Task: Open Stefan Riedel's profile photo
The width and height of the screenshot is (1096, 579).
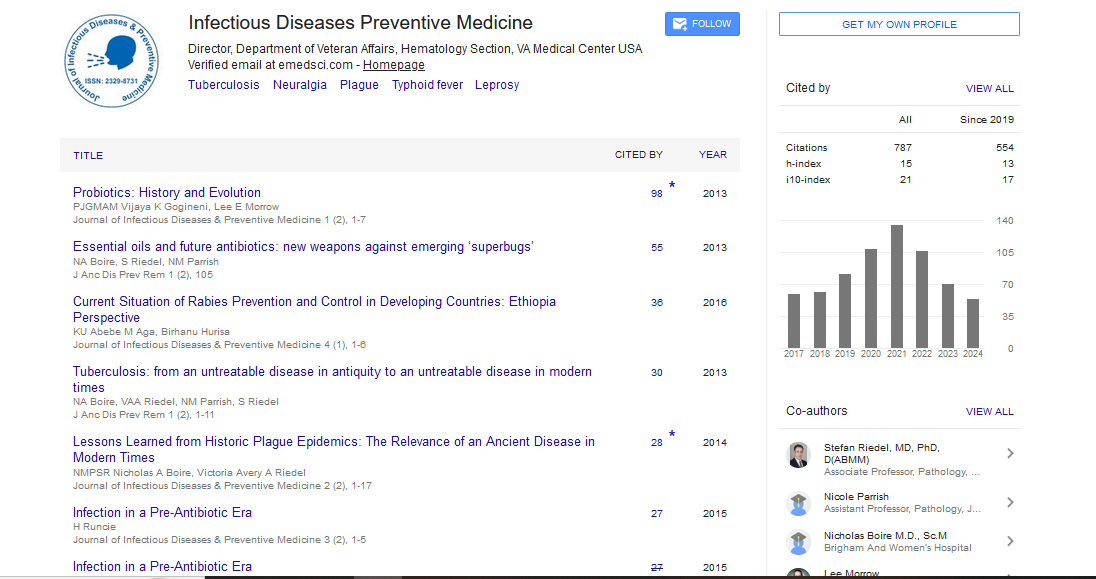Action: coord(798,455)
